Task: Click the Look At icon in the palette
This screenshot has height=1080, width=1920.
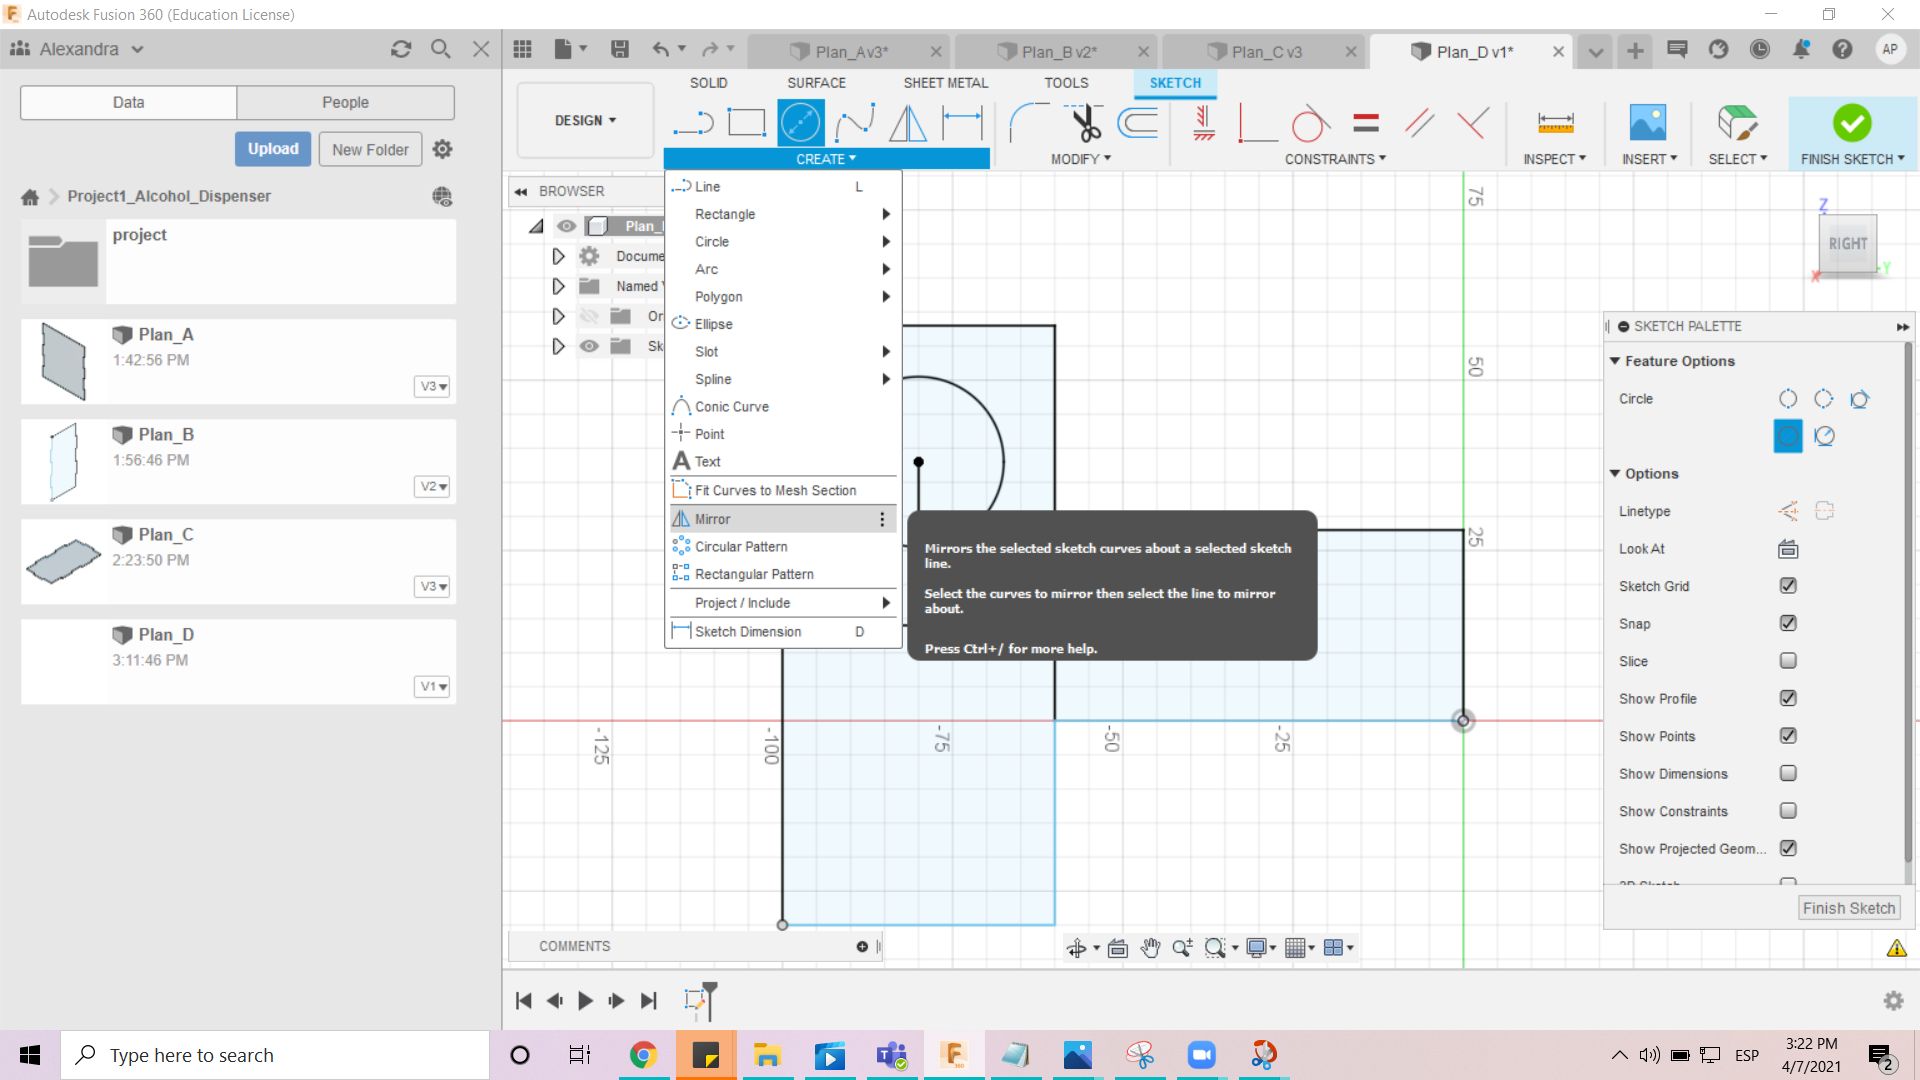Action: [x=1788, y=549]
